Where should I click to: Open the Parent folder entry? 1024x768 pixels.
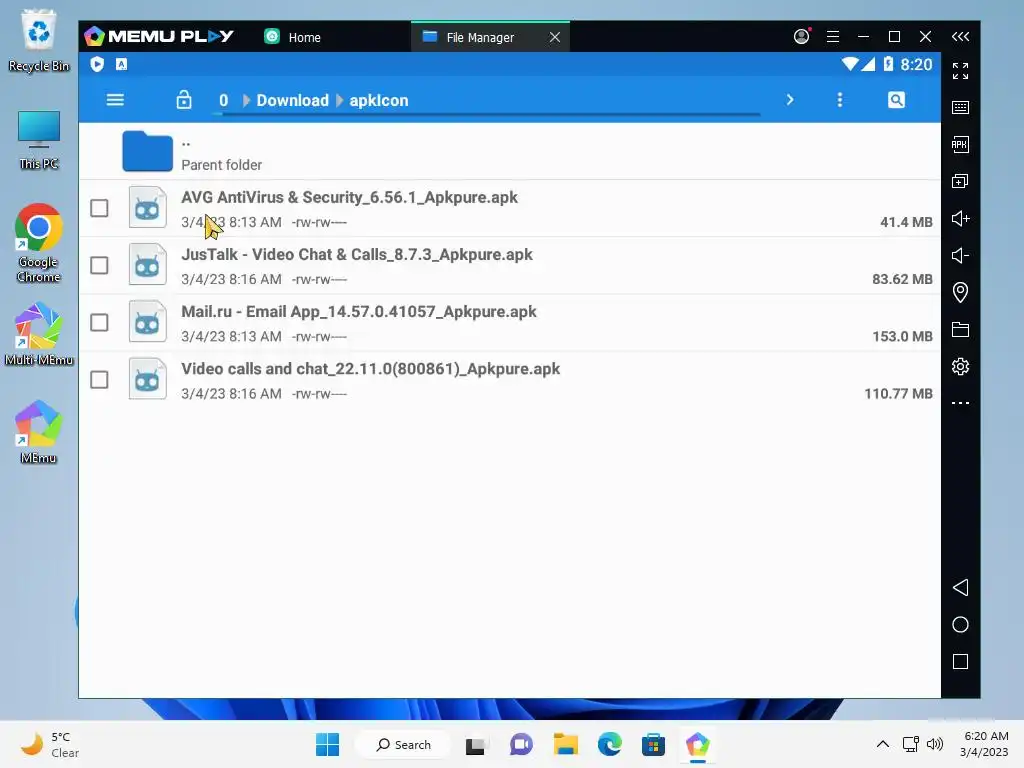click(509, 152)
